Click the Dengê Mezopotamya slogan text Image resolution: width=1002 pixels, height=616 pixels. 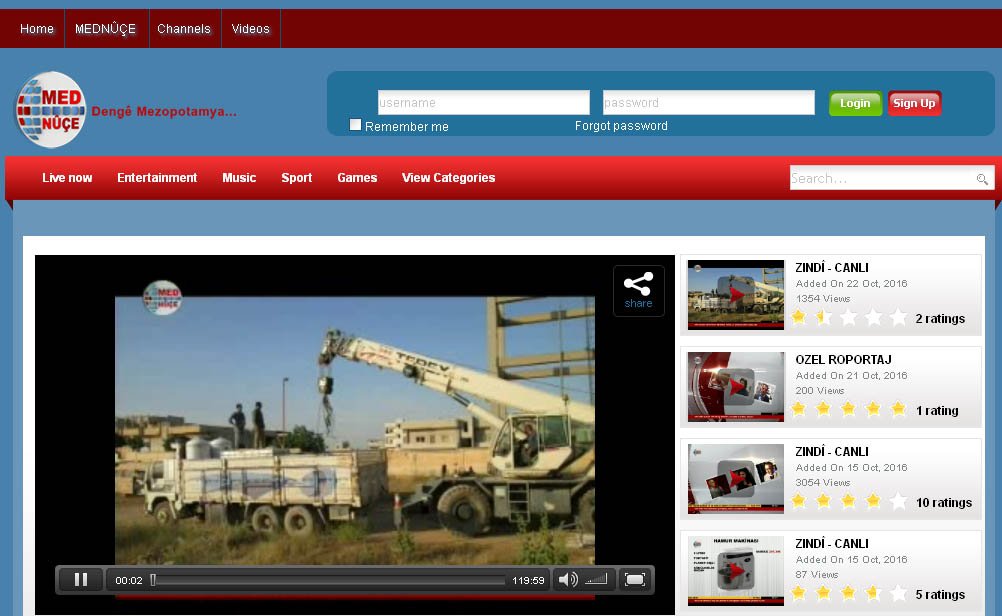tap(164, 111)
